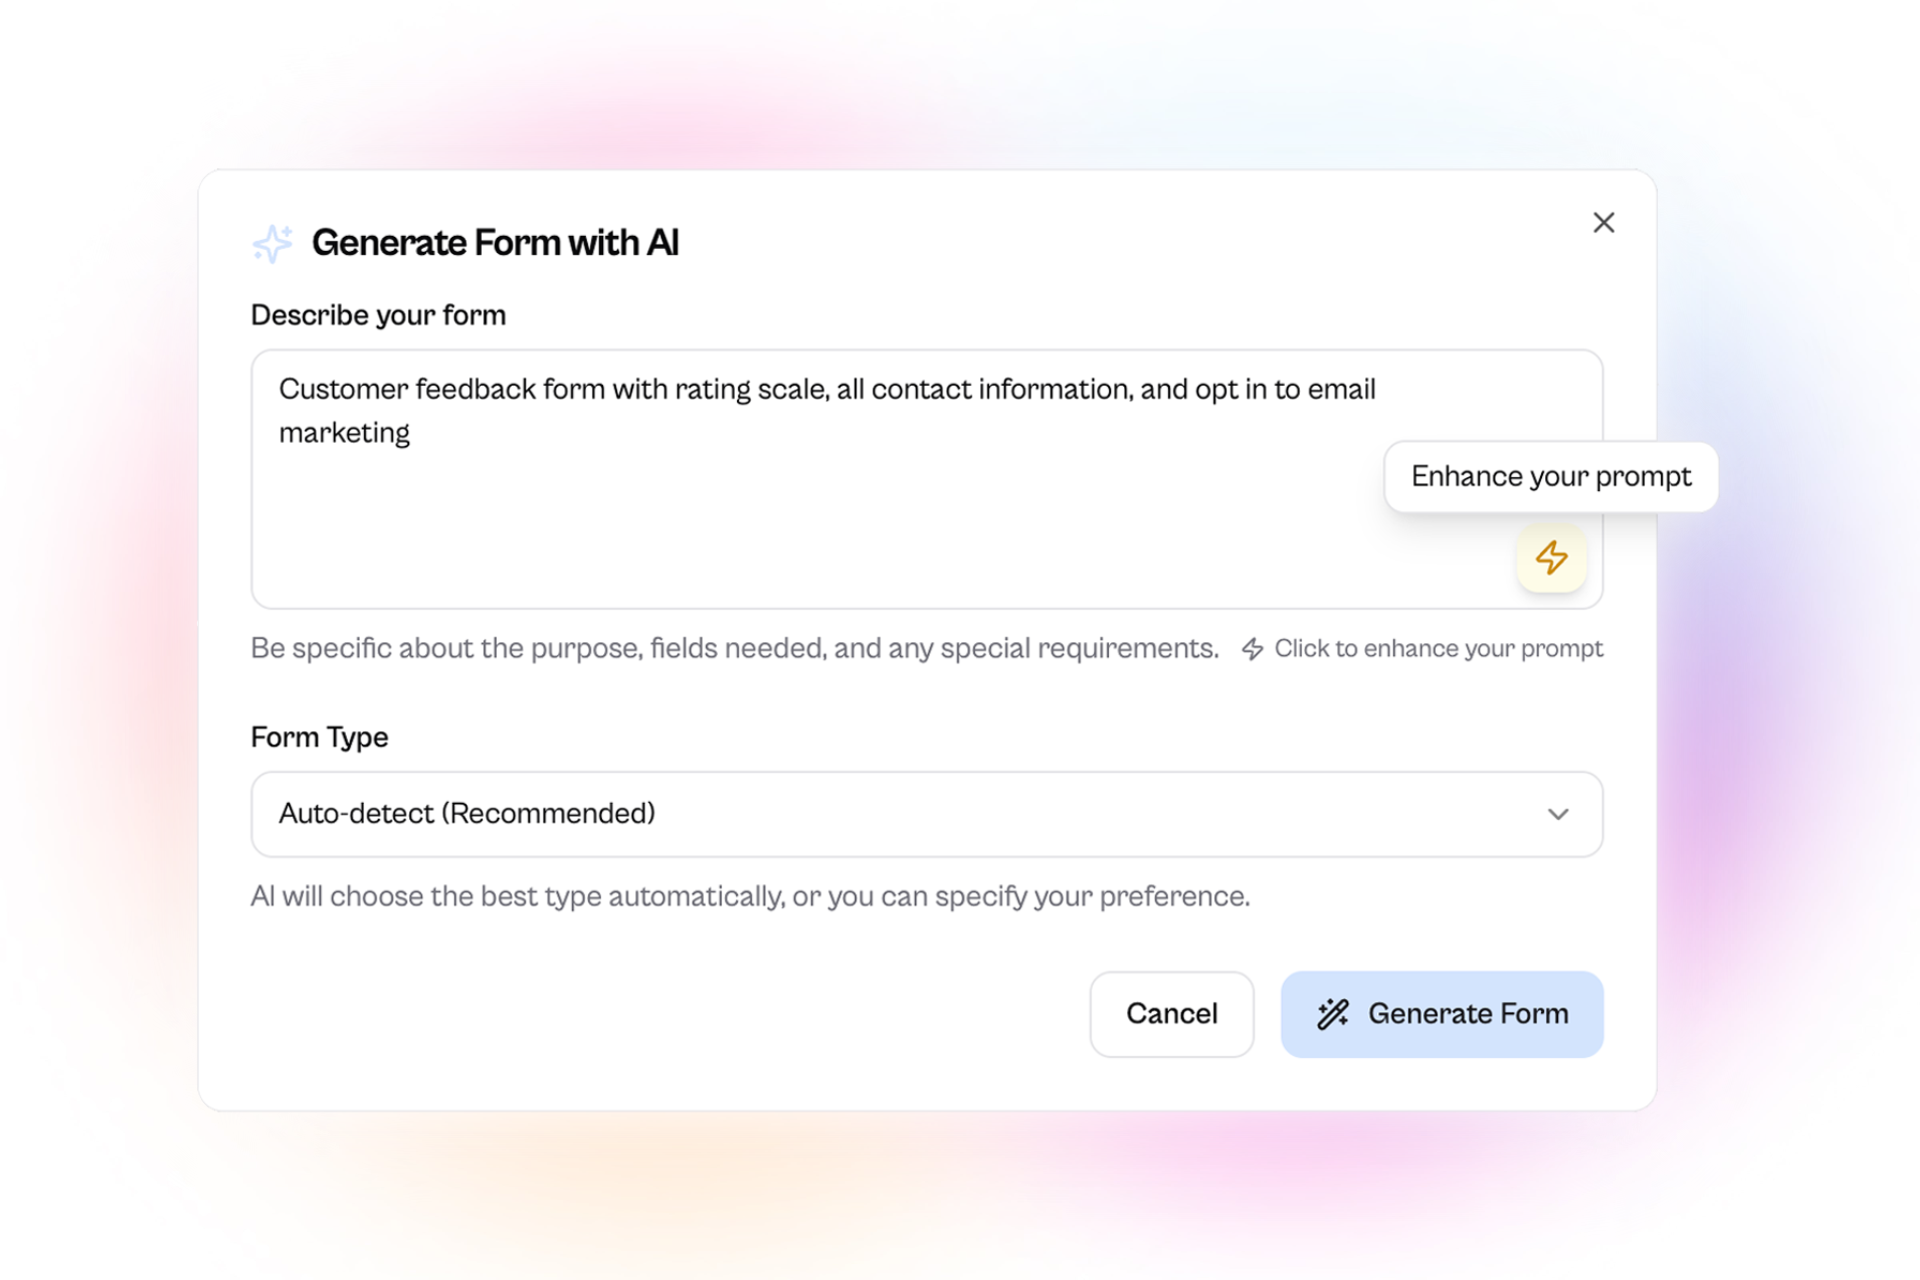Image resolution: width=1920 pixels, height=1280 pixels.
Task: Click the "AI will choose the best type" hint
Action: 750,896
